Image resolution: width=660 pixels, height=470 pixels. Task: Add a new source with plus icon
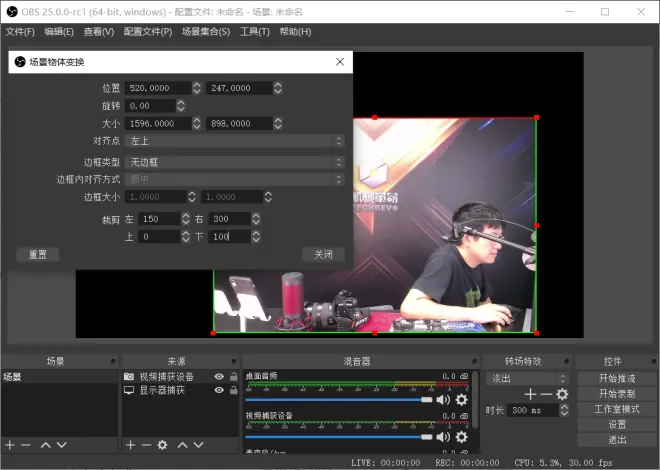(x=130, y=445)
